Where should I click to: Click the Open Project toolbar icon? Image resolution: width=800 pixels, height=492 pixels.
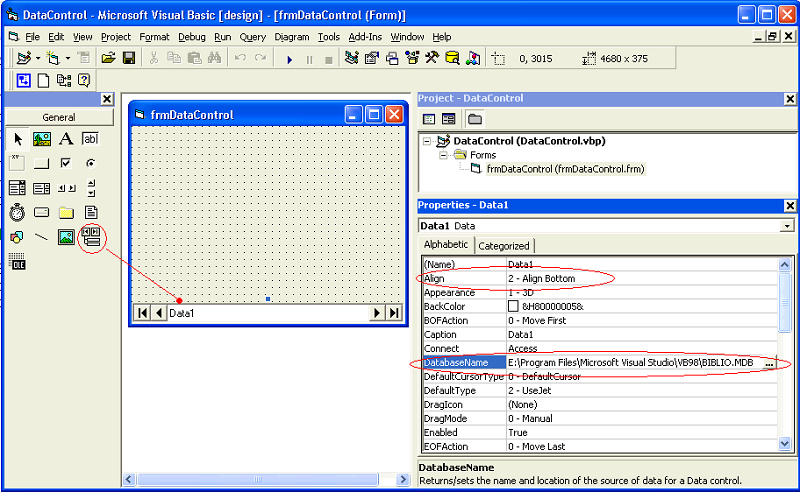[108, 58]
